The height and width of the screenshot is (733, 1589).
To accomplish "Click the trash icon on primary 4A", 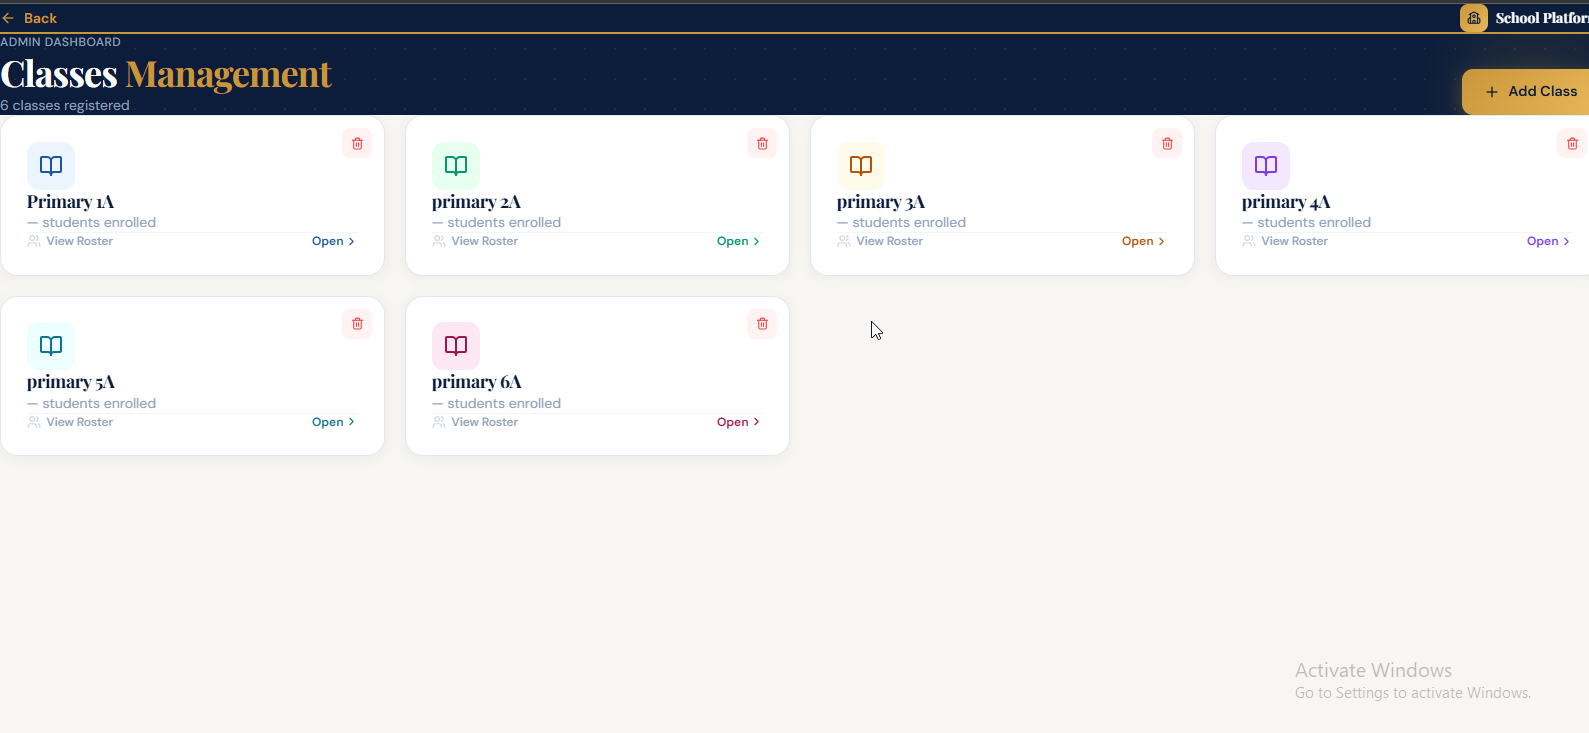I will pos(1572,143).
